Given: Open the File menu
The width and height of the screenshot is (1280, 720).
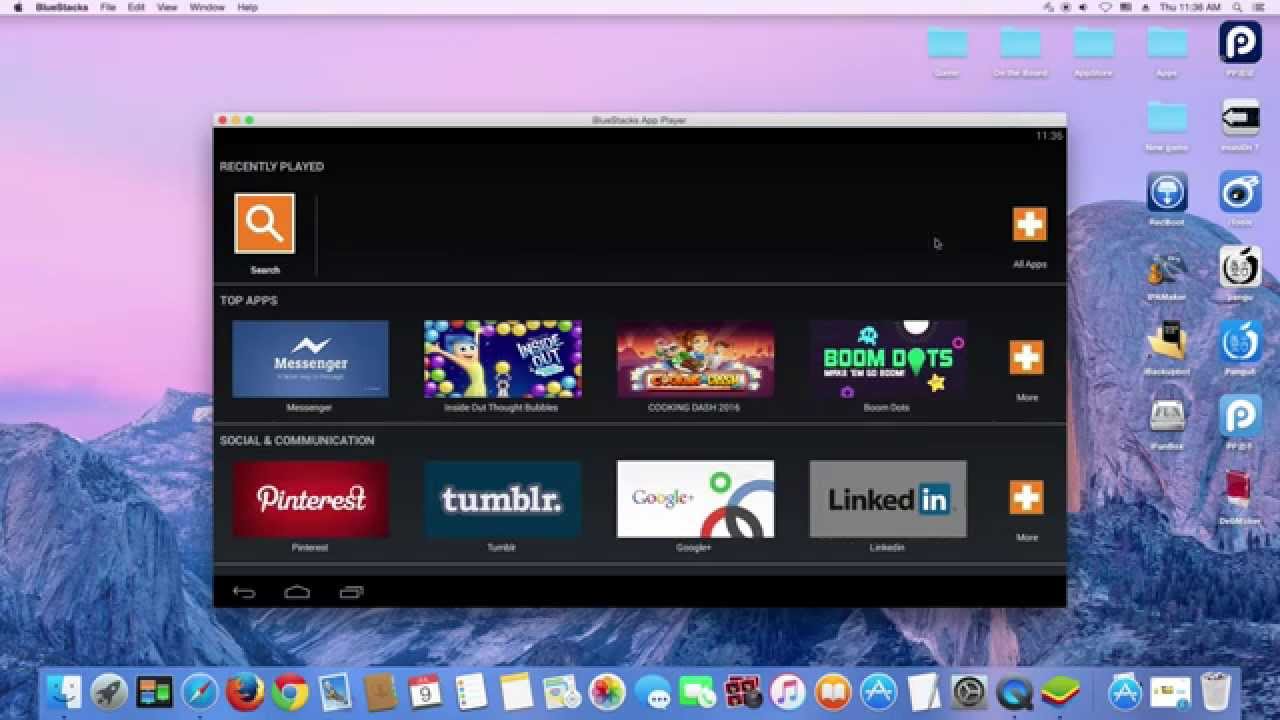Looking at the screenshot, I should click(x=107, y=7).
